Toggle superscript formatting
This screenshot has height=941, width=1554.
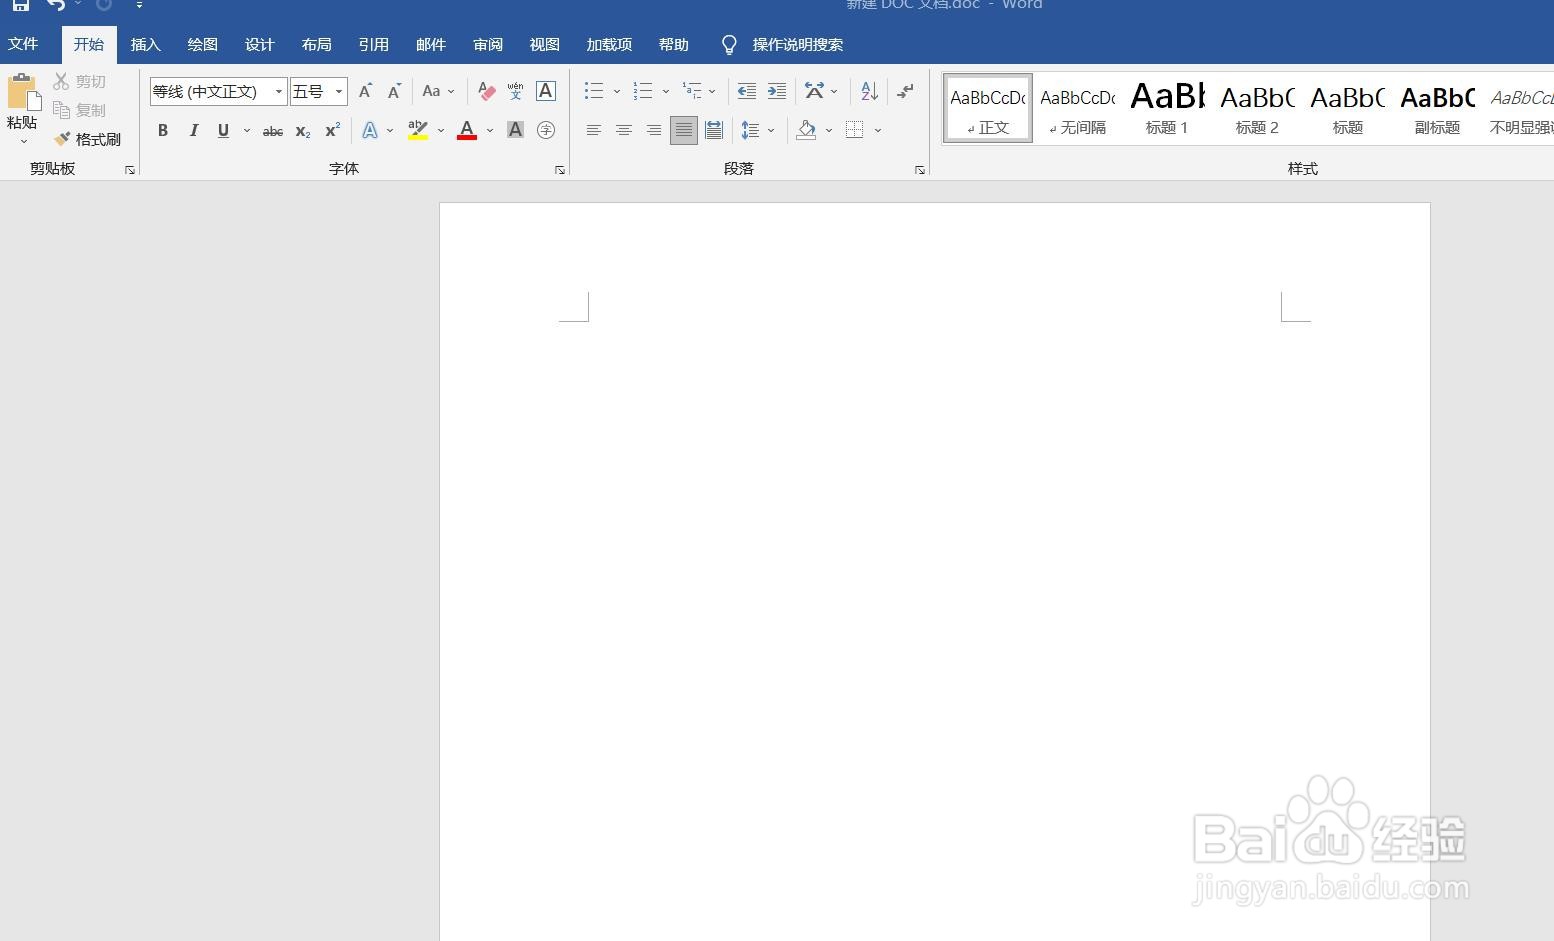click(332, 130)
